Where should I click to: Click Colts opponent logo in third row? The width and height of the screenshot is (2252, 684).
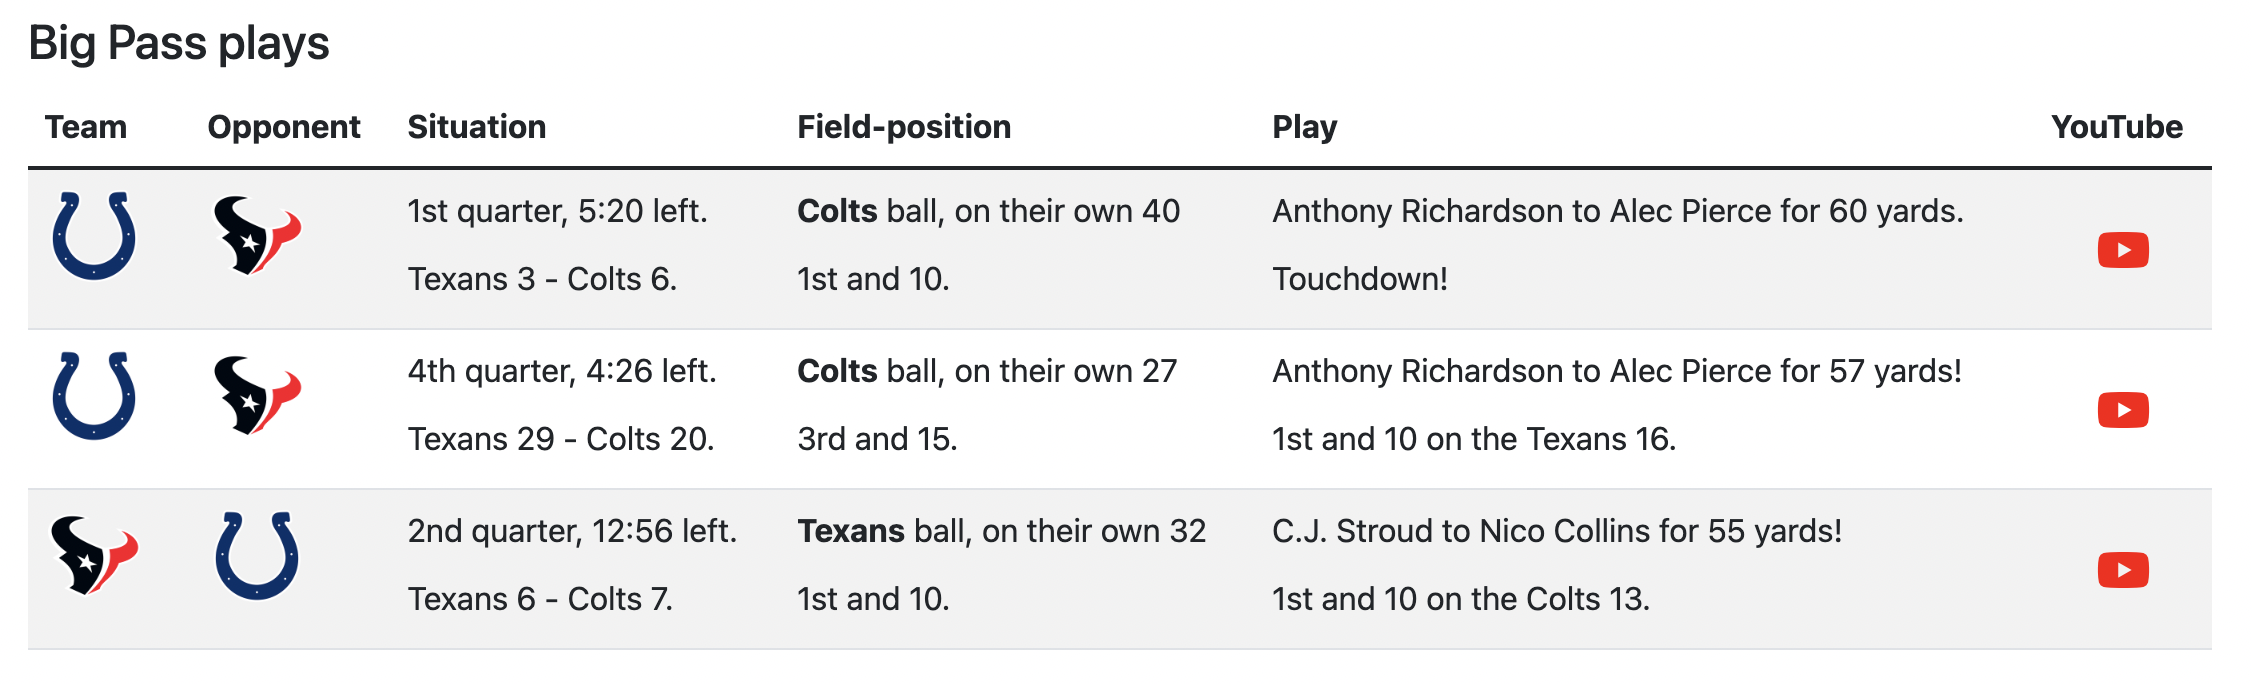tap(257, 556)
